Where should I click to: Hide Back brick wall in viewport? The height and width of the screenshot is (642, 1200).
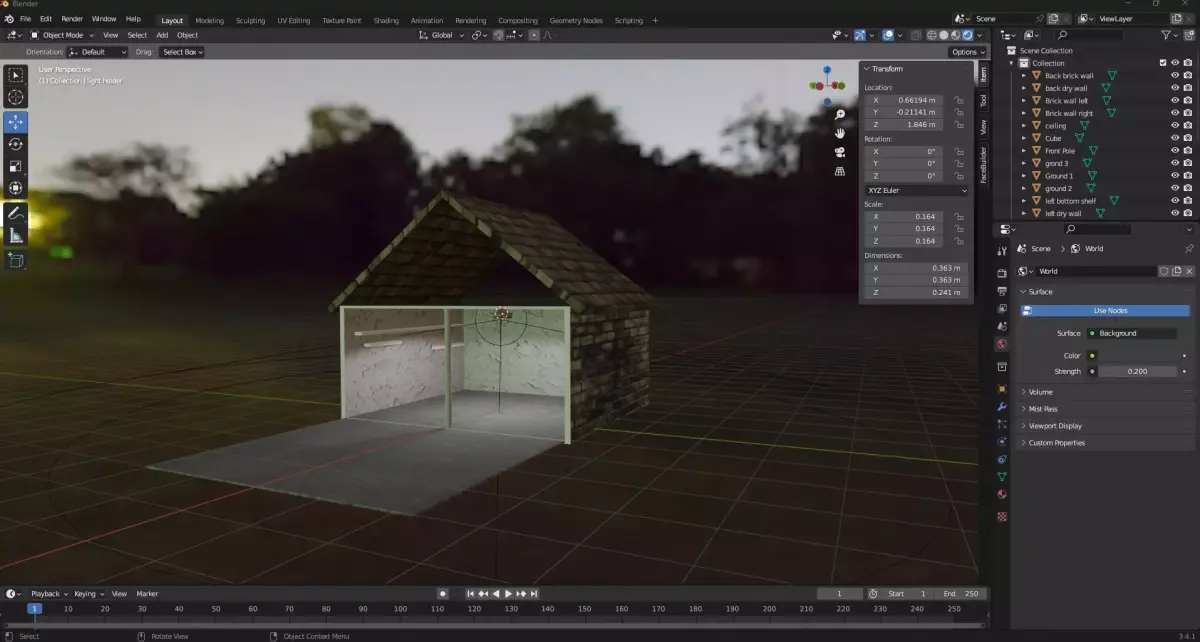[1175, 76]
